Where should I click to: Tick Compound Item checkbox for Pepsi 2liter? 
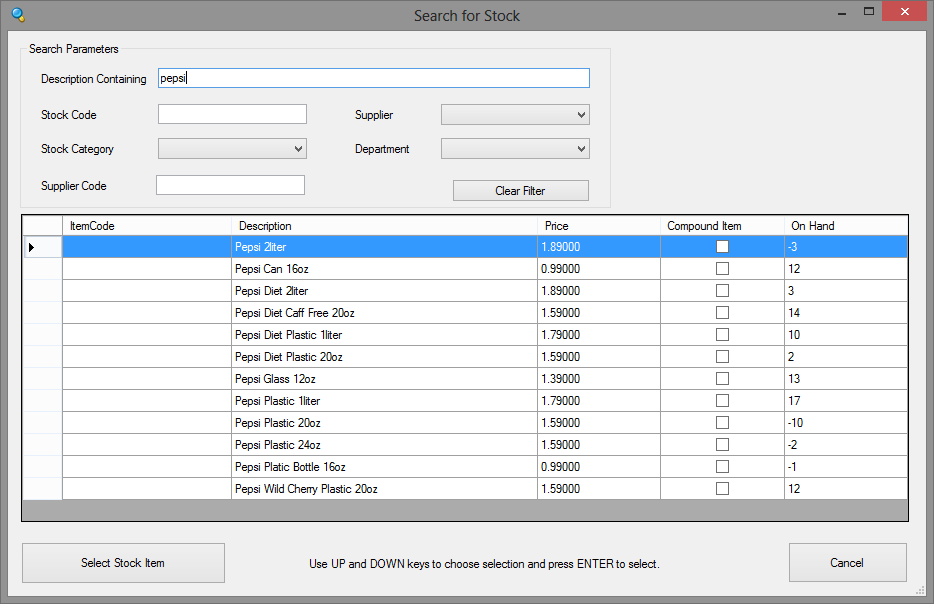pyautogui.click(x=722, y=247)
